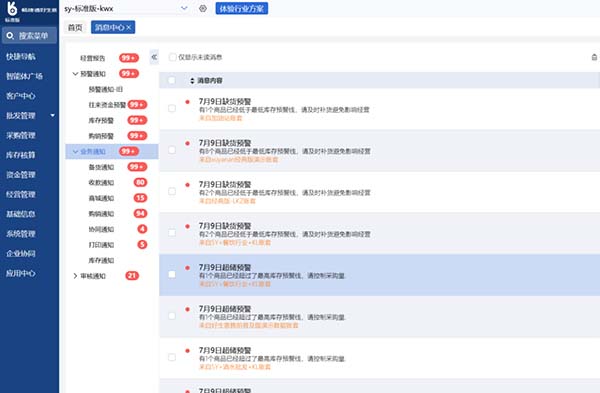Select 经营报告 in the message tree
This screenshot has width=600, height=393.
93,59
